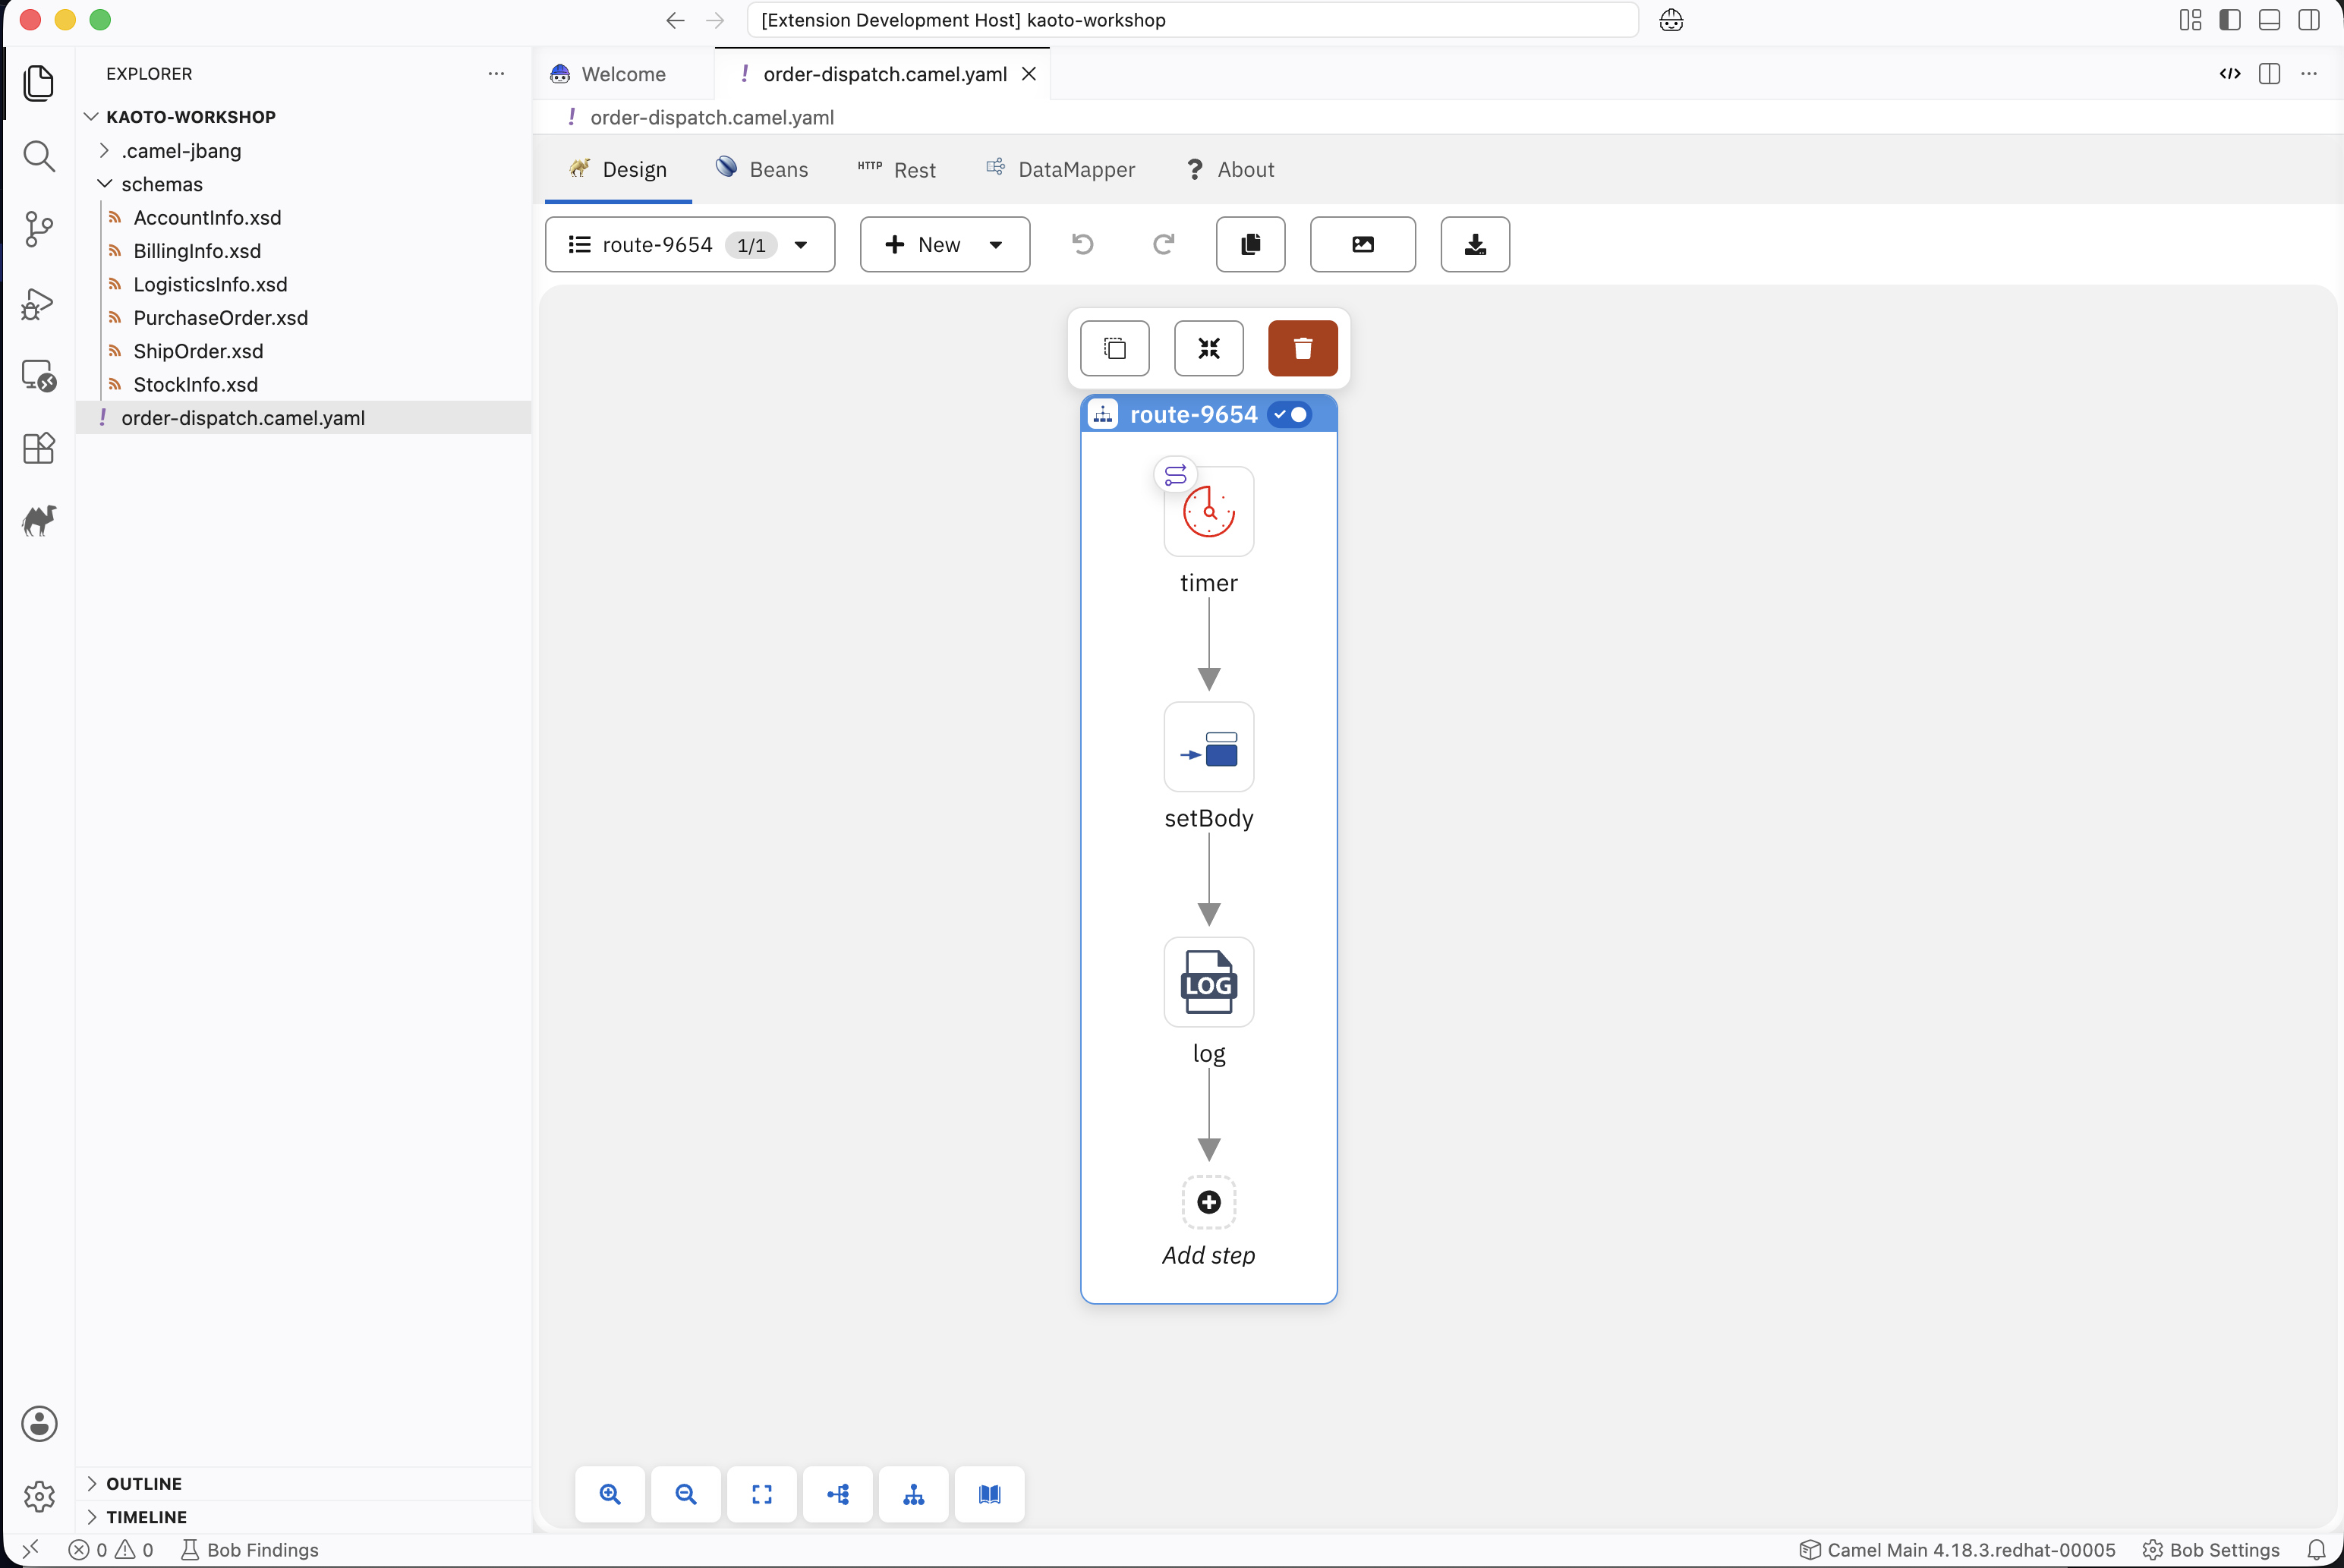Switch to the DataMapper tab

pyautogui.click(x=1060, y=169)
